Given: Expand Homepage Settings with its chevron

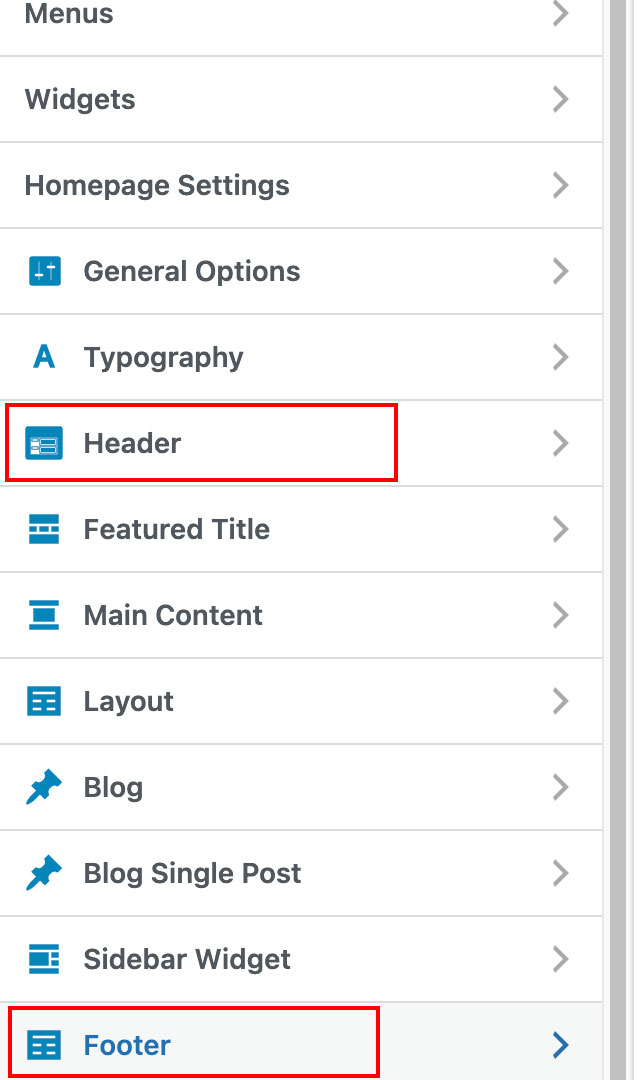Looking at the screenshot, I should [560, 185].
